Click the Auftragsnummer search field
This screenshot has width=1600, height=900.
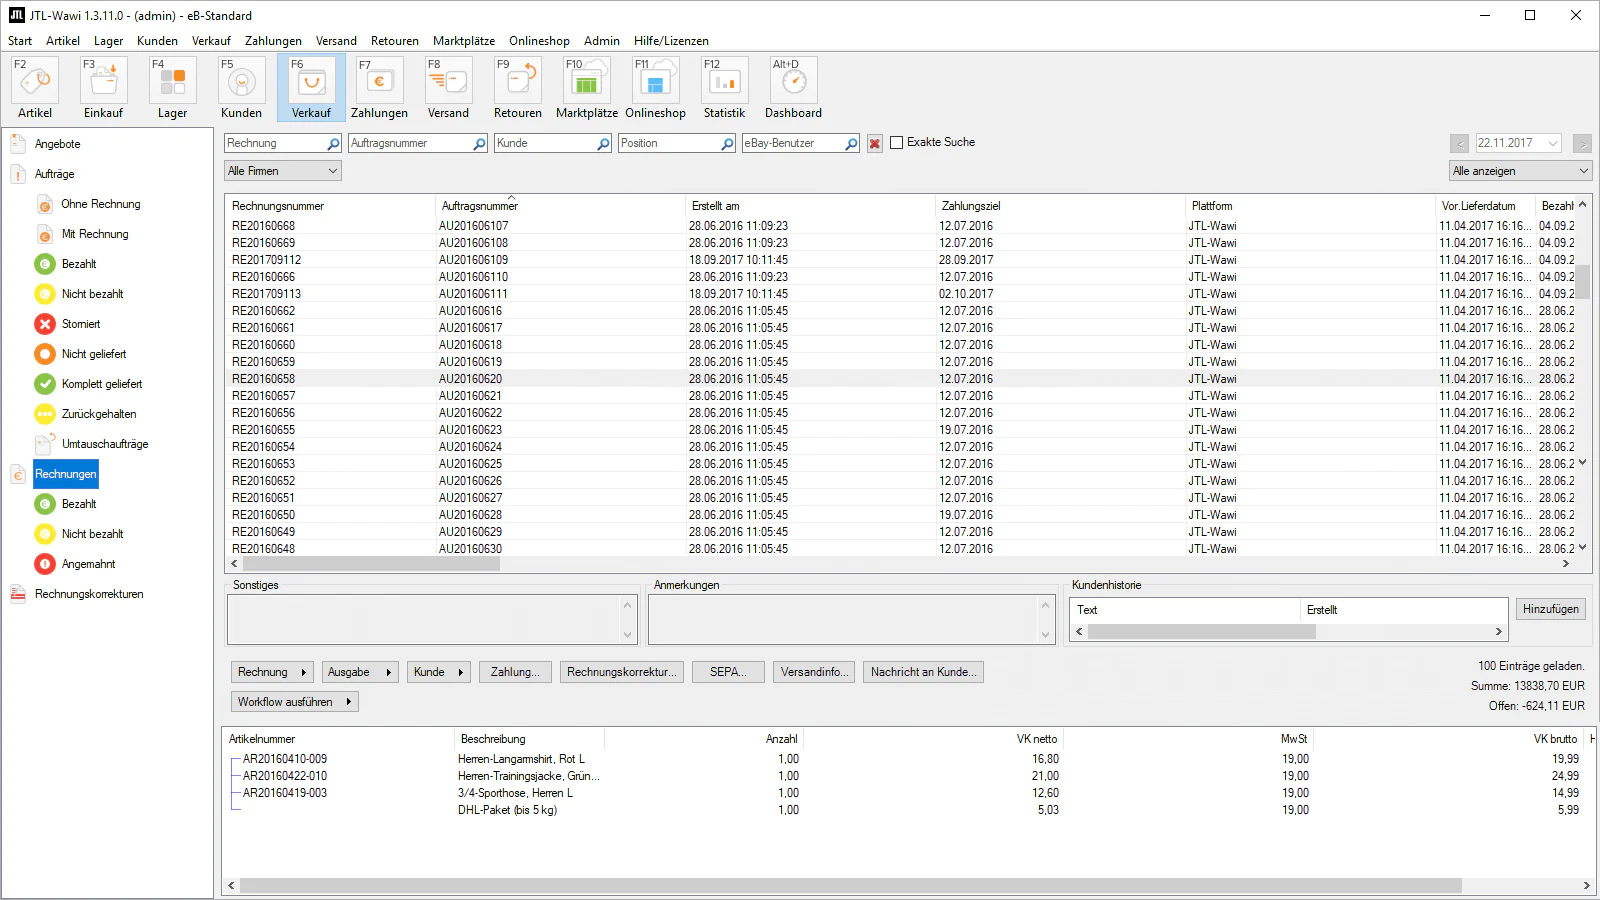click(410, 143)
